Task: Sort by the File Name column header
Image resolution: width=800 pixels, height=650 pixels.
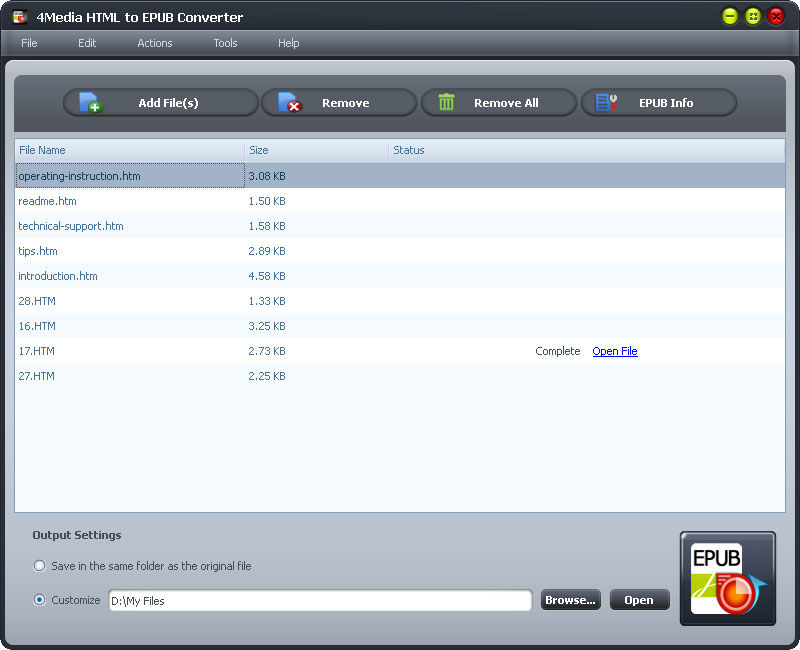Action: (130, 151)
